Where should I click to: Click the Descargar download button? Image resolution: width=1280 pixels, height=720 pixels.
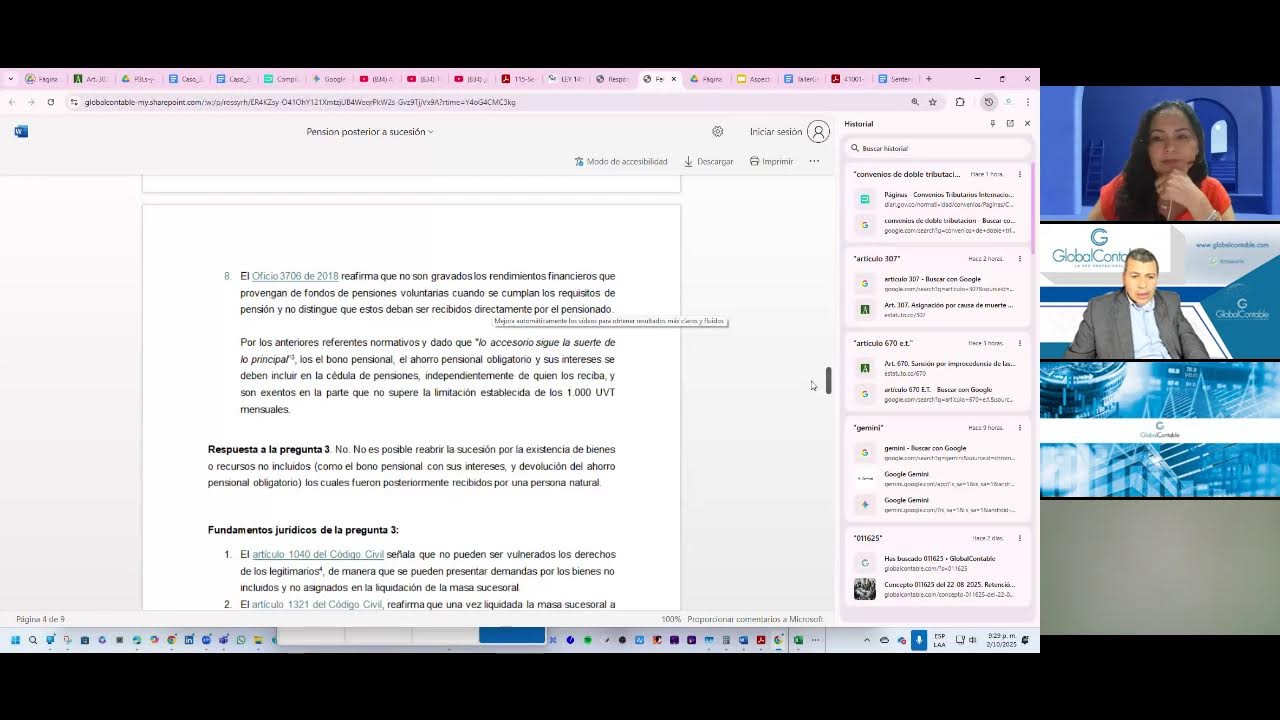pyautogui.click(x=709, y=161)
